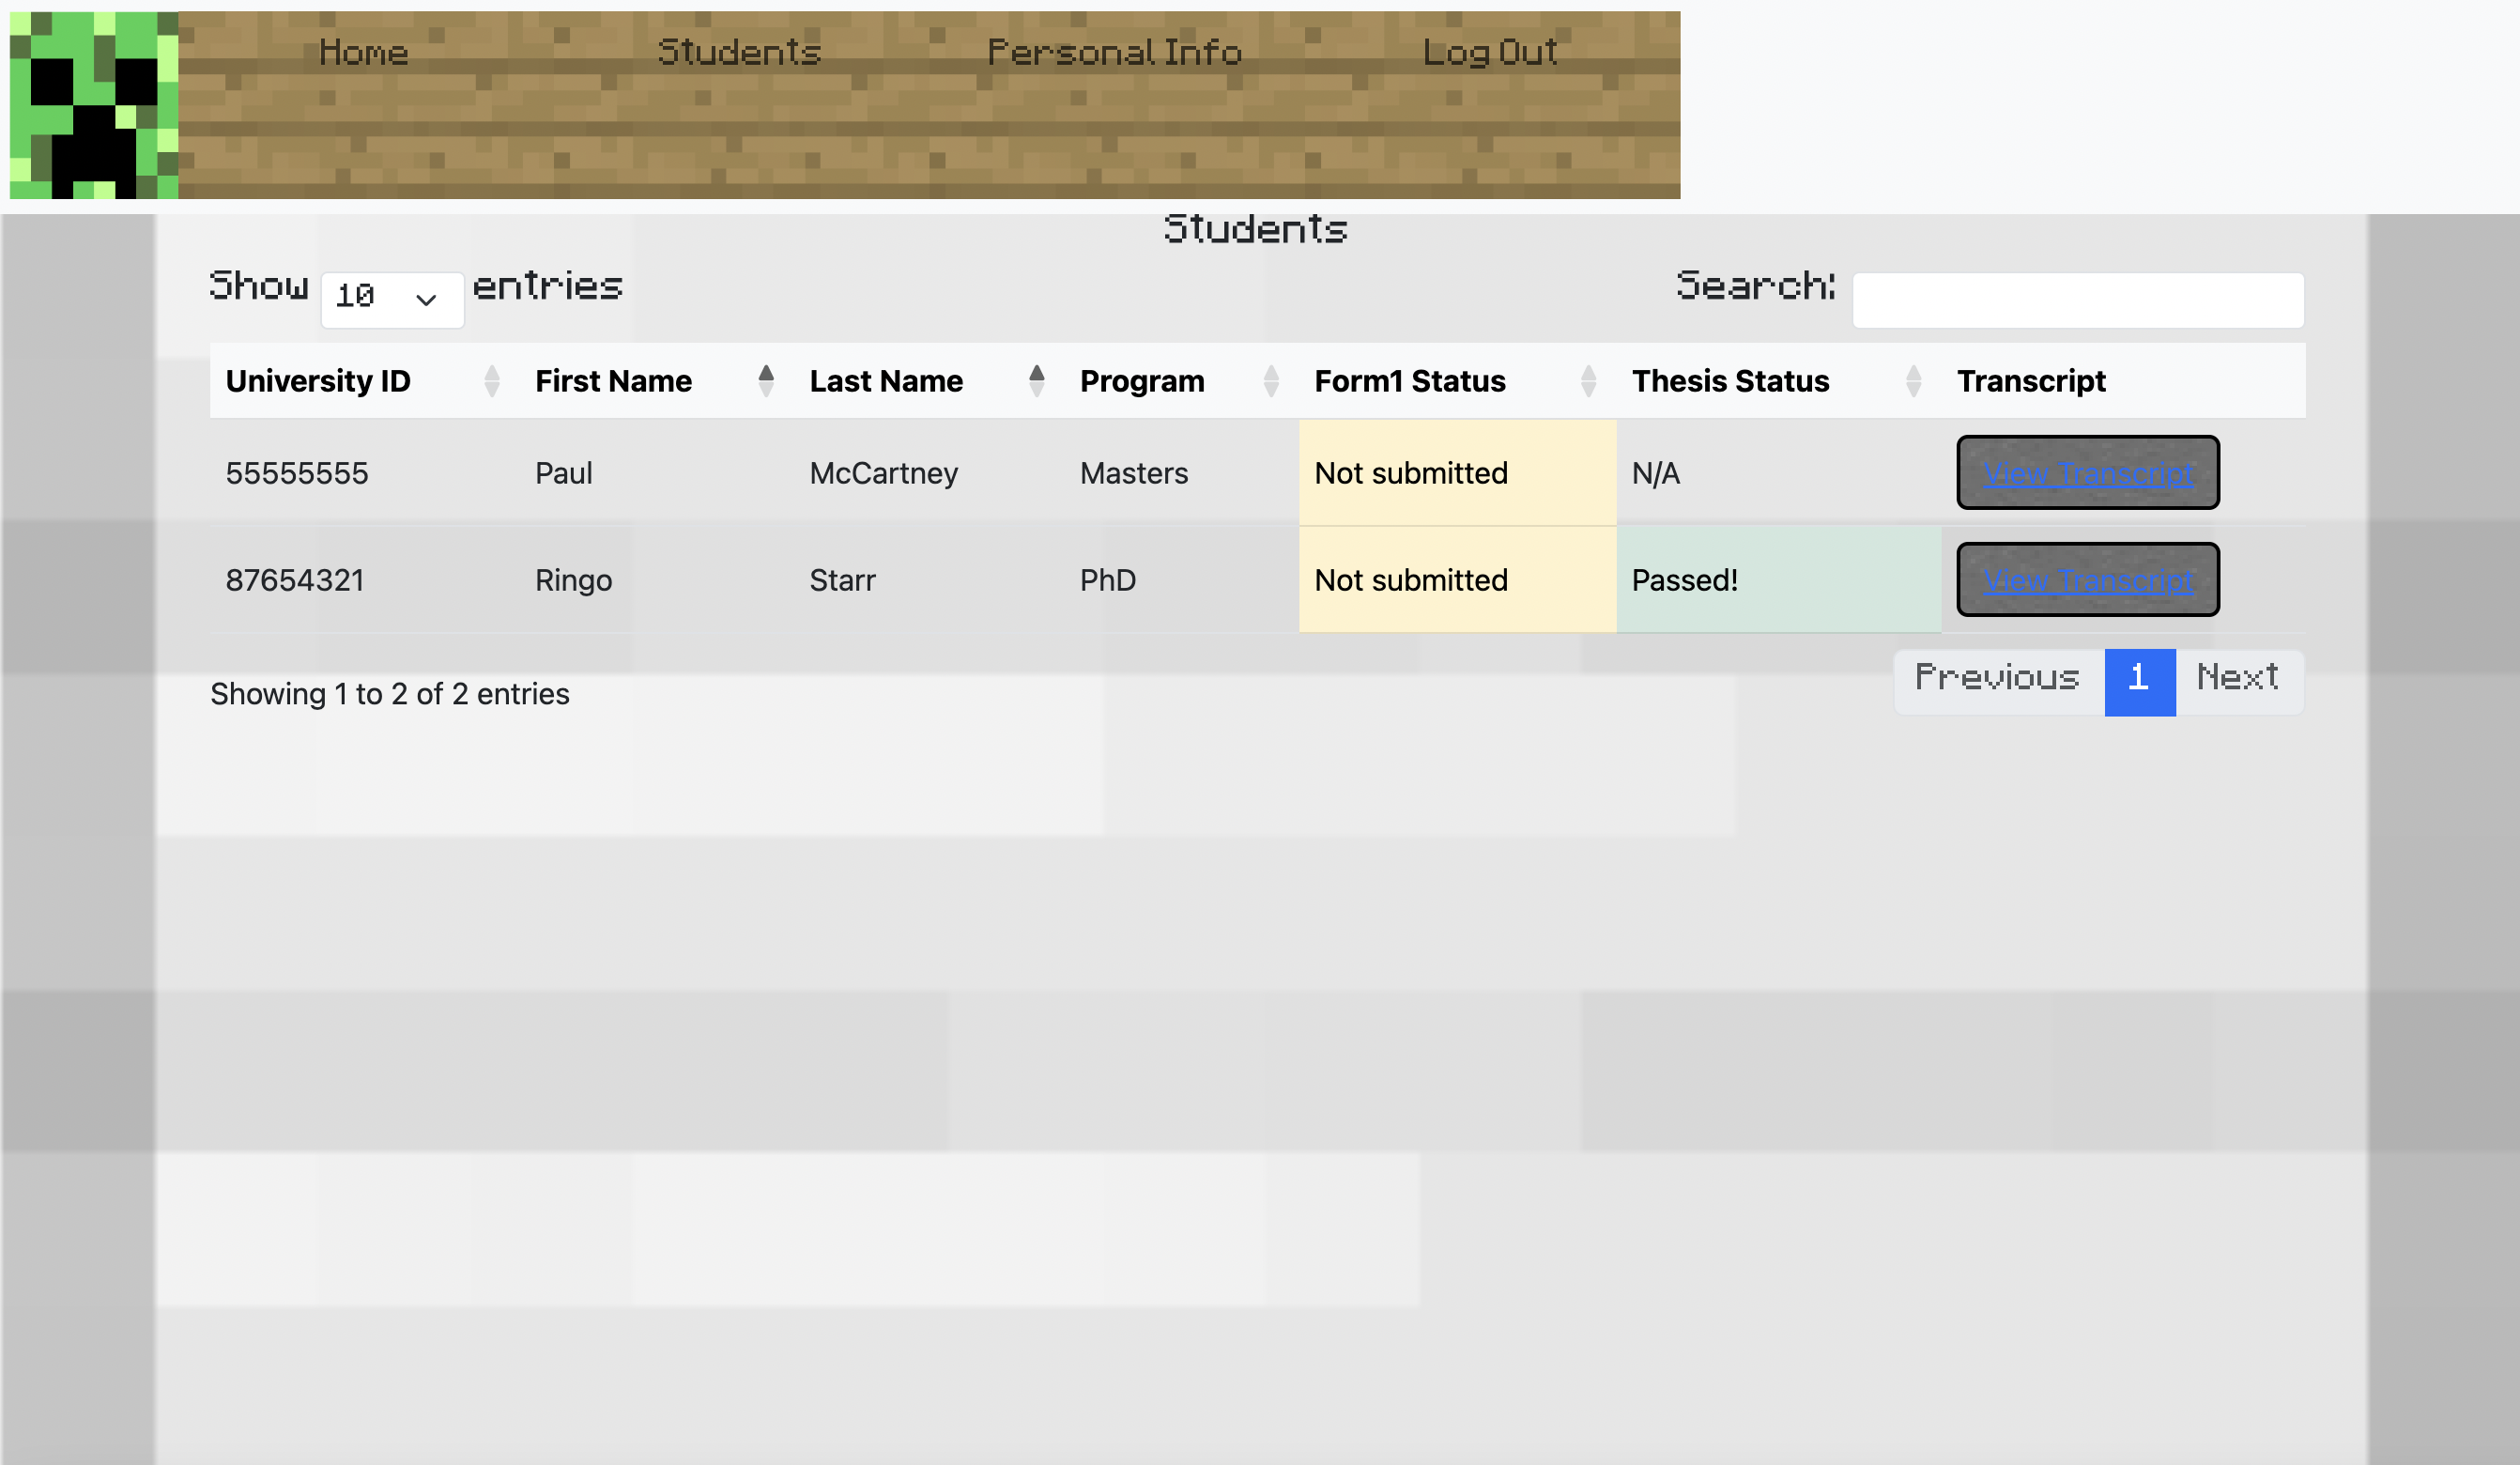
Task: Click last name Starr
Action: pos(842,579)
